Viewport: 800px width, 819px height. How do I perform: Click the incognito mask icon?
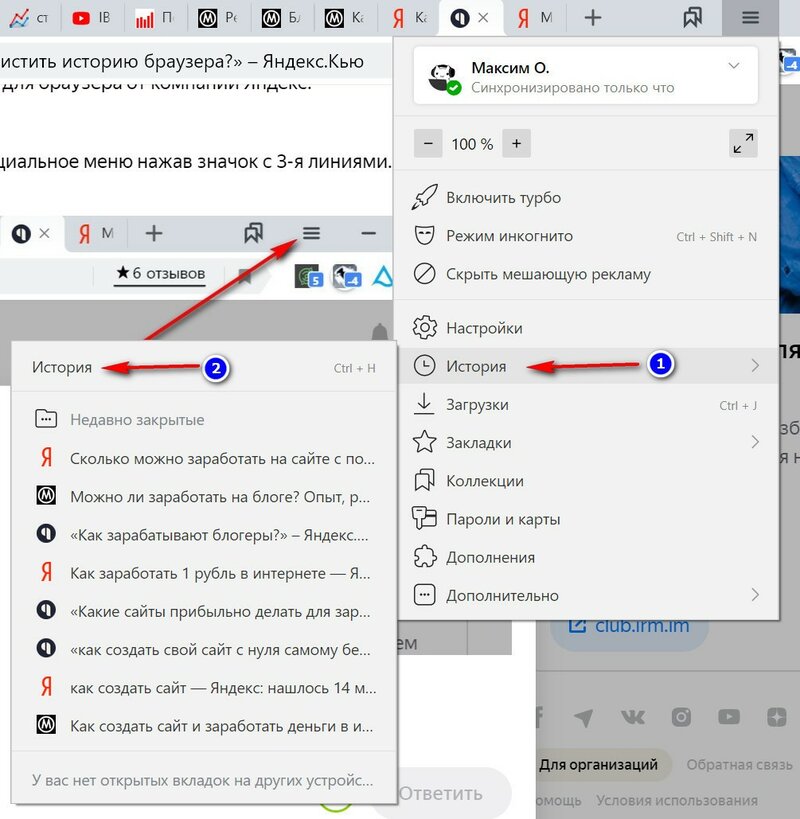[425, 236]
